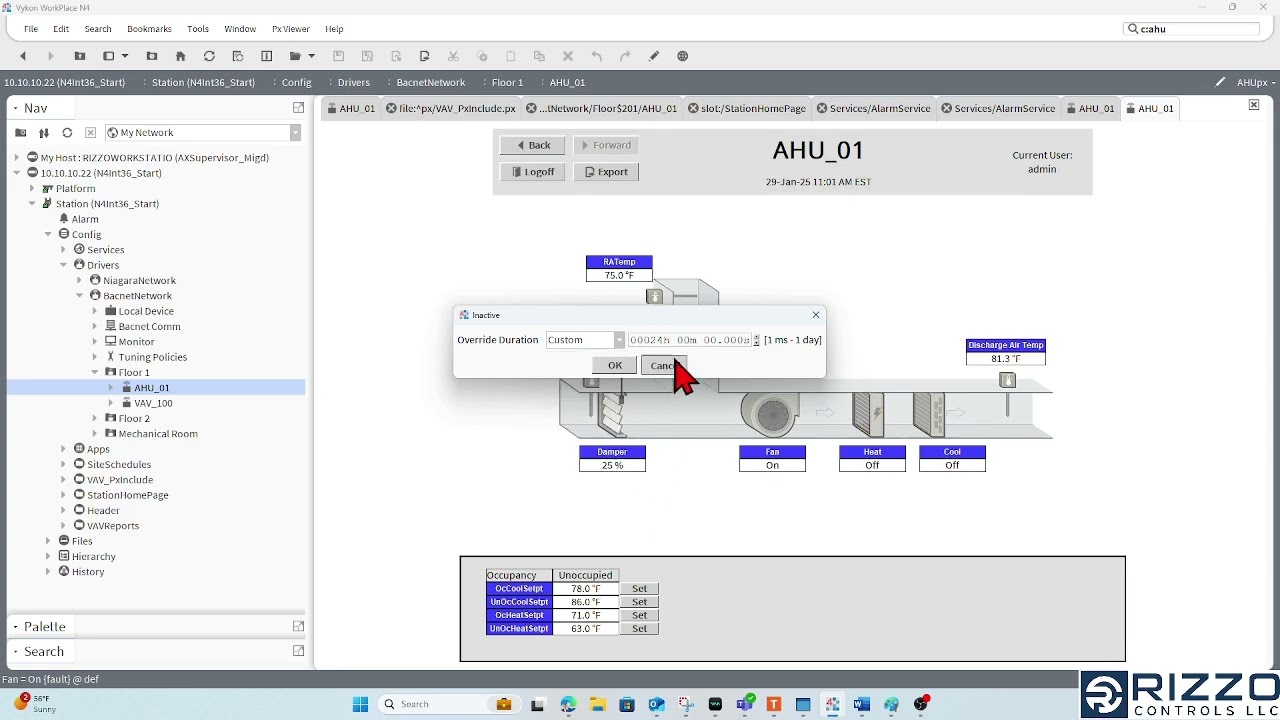This screenshot has width=1280, height=720.
Task: Click the Nav panel new folder icon
Action: pos(21,132)
